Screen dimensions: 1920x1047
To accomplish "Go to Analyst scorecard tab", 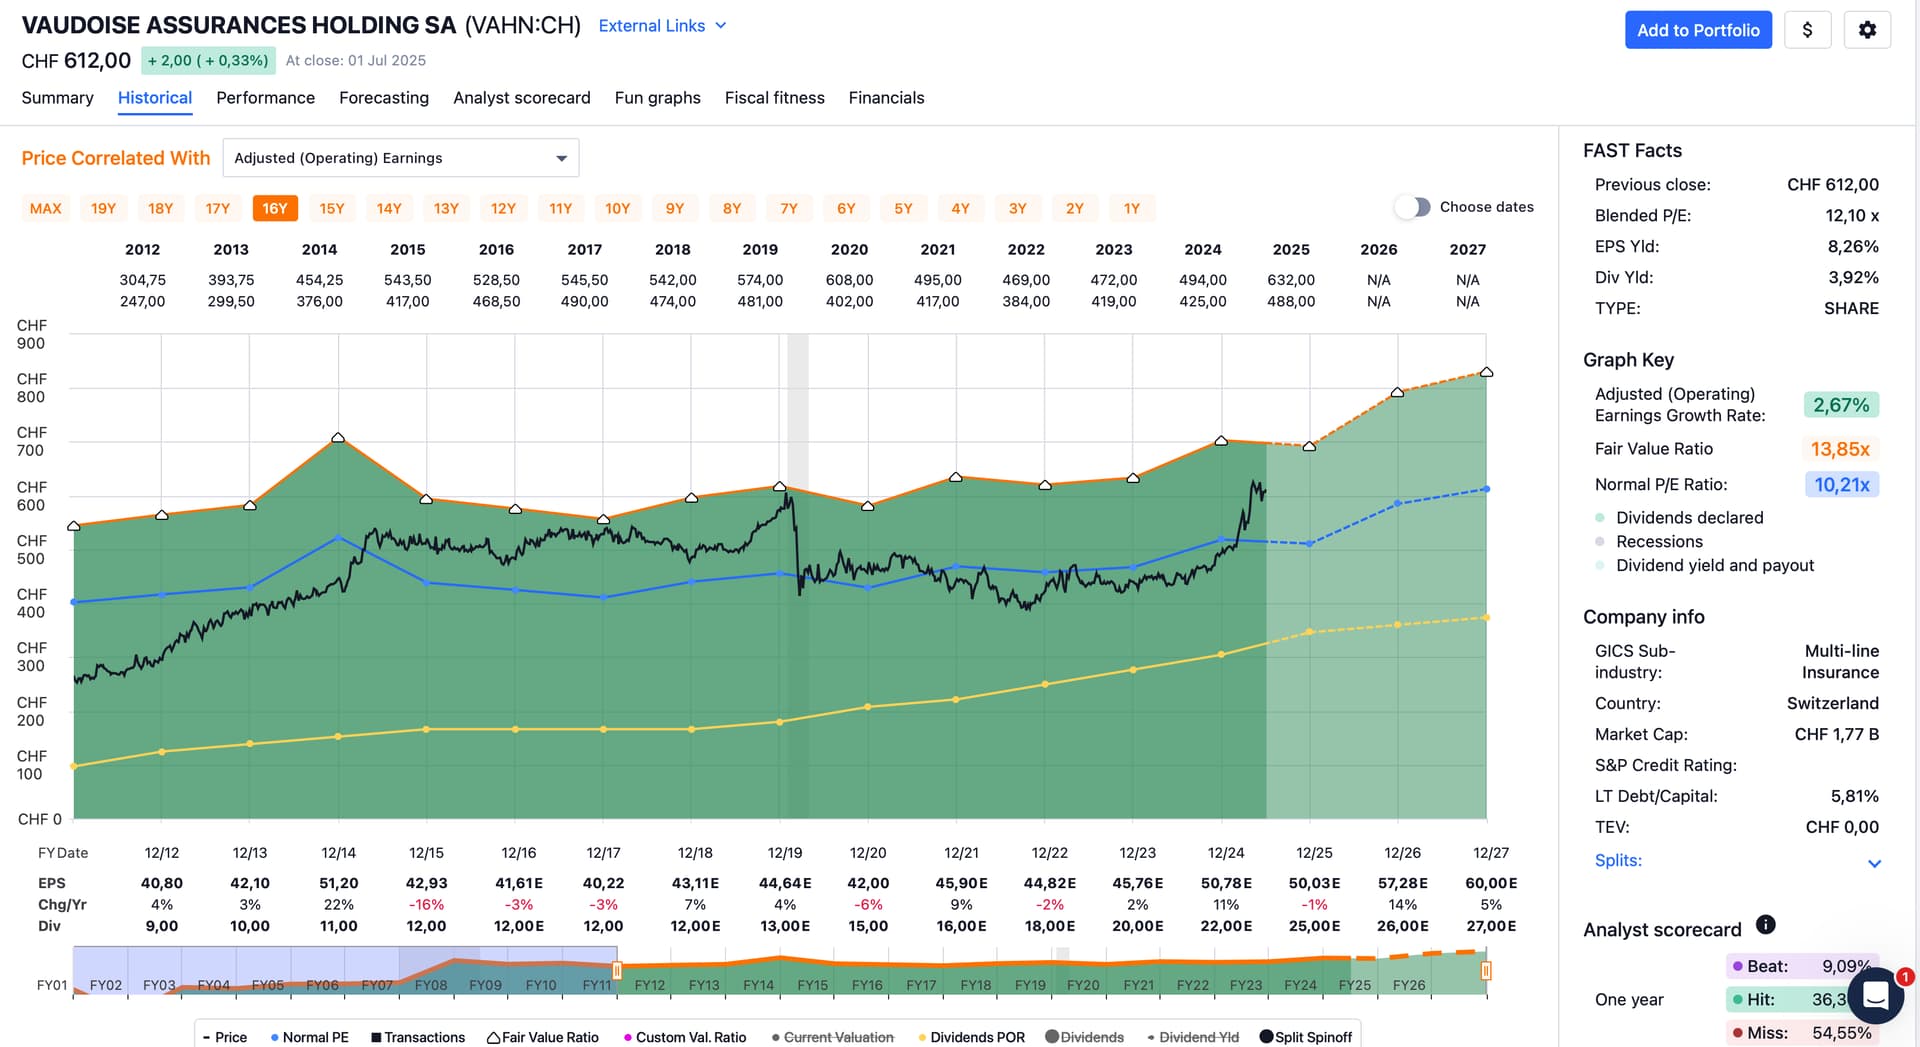I will click(x=522, y=98).
